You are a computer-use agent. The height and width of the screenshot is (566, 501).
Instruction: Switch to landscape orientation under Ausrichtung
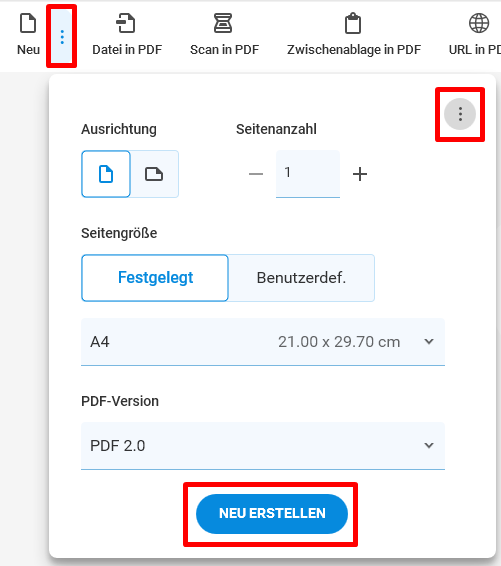coord(154,174)
